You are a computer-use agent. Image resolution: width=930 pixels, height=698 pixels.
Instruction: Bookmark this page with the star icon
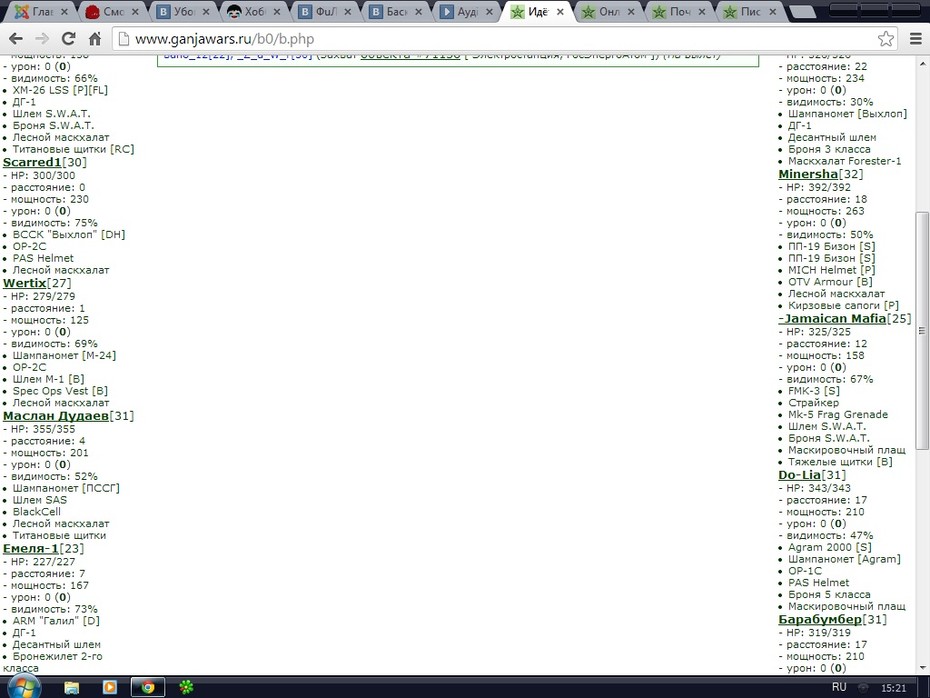coord(886,39)
